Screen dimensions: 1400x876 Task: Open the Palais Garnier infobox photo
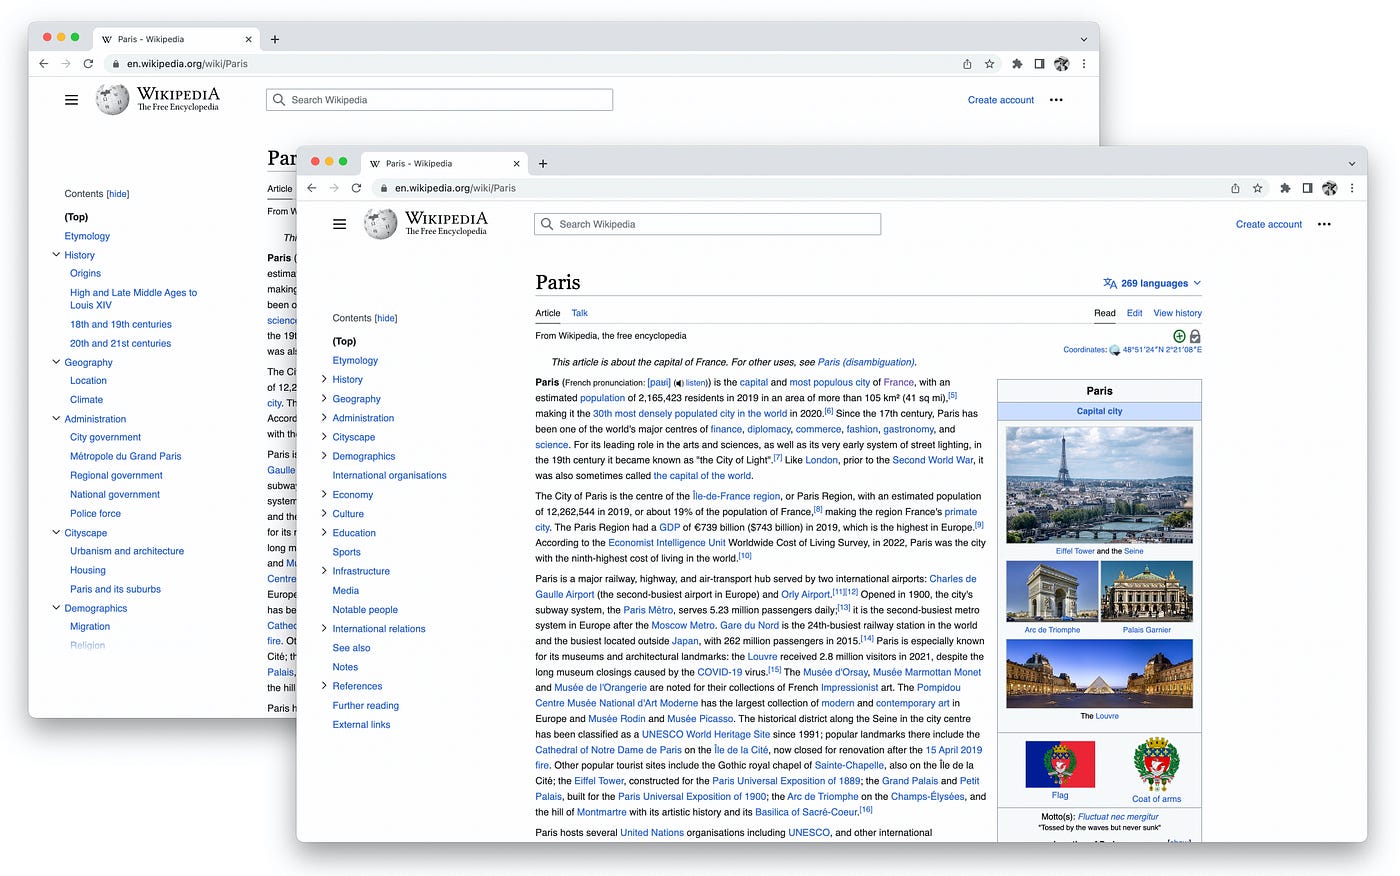(1146, 591)
